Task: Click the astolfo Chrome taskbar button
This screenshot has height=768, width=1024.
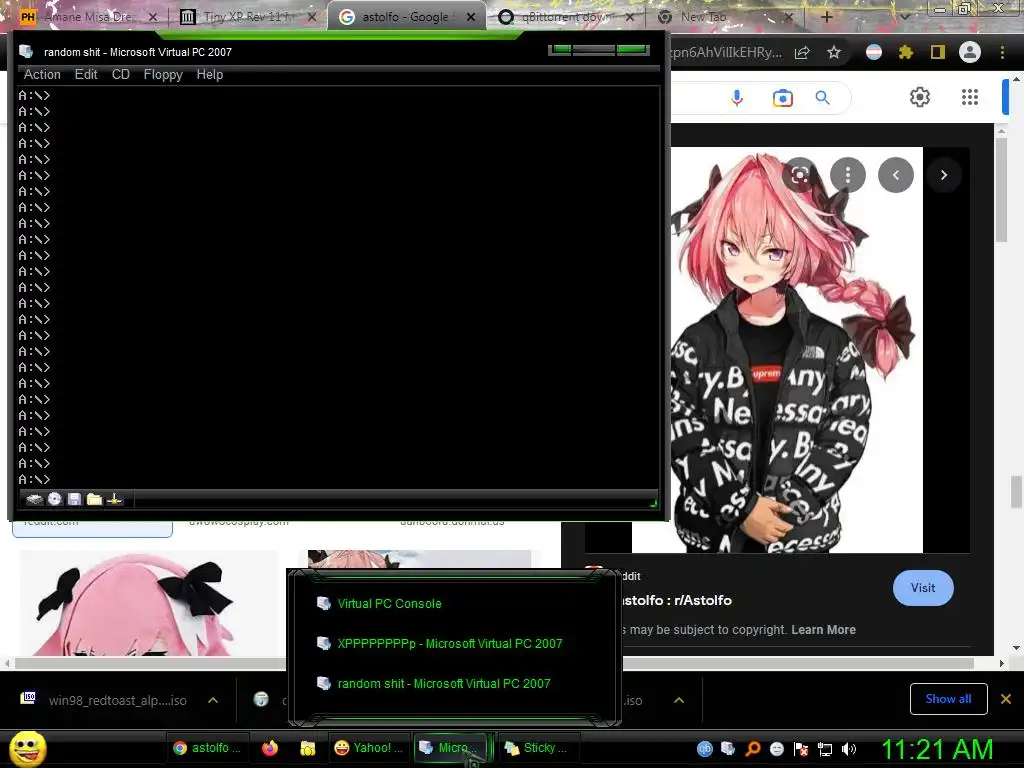Action: point(207,748)
